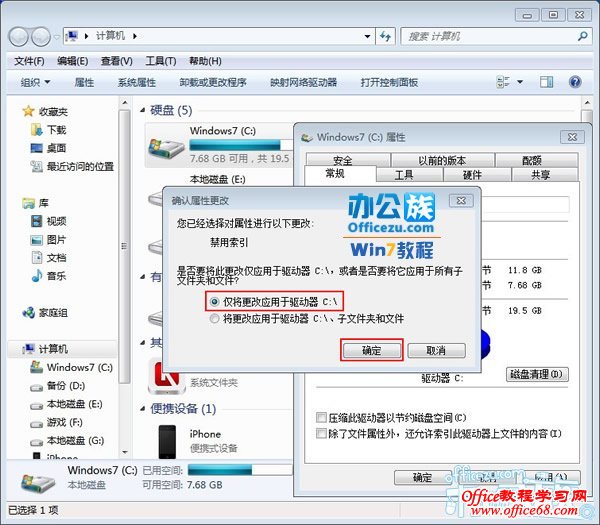Open 最近访问的位置 icon in sidebar

tap(36, 166)
